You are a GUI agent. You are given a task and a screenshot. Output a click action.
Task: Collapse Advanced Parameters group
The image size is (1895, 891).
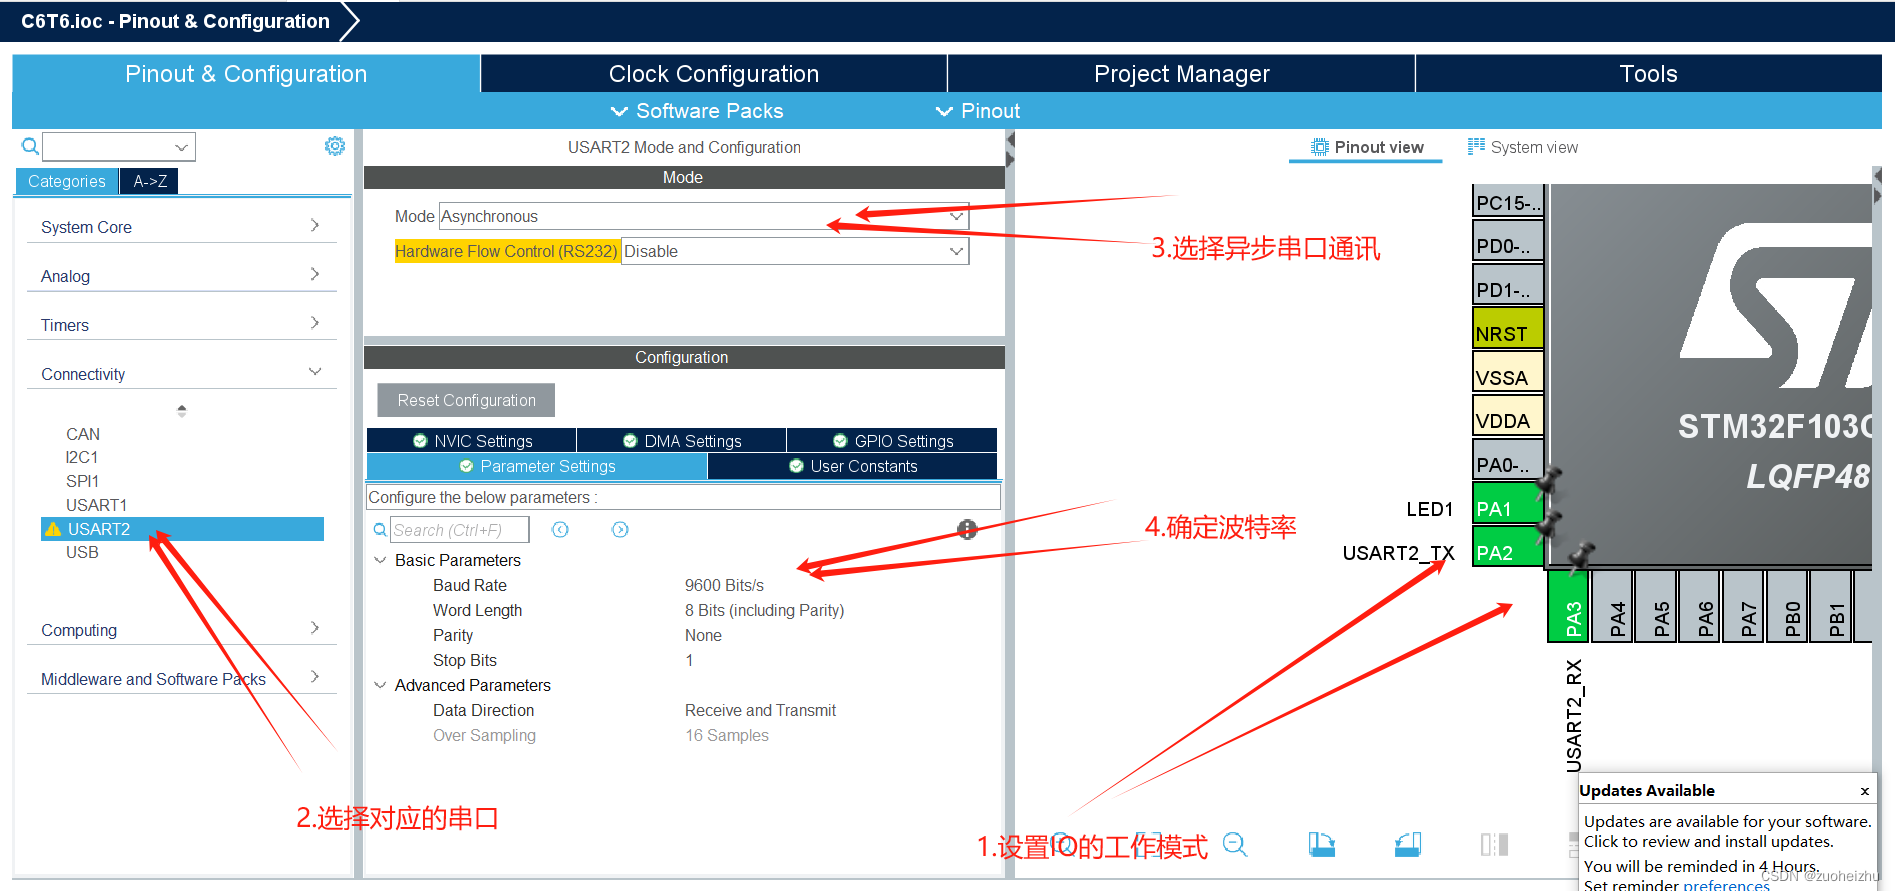coord(380,685)
